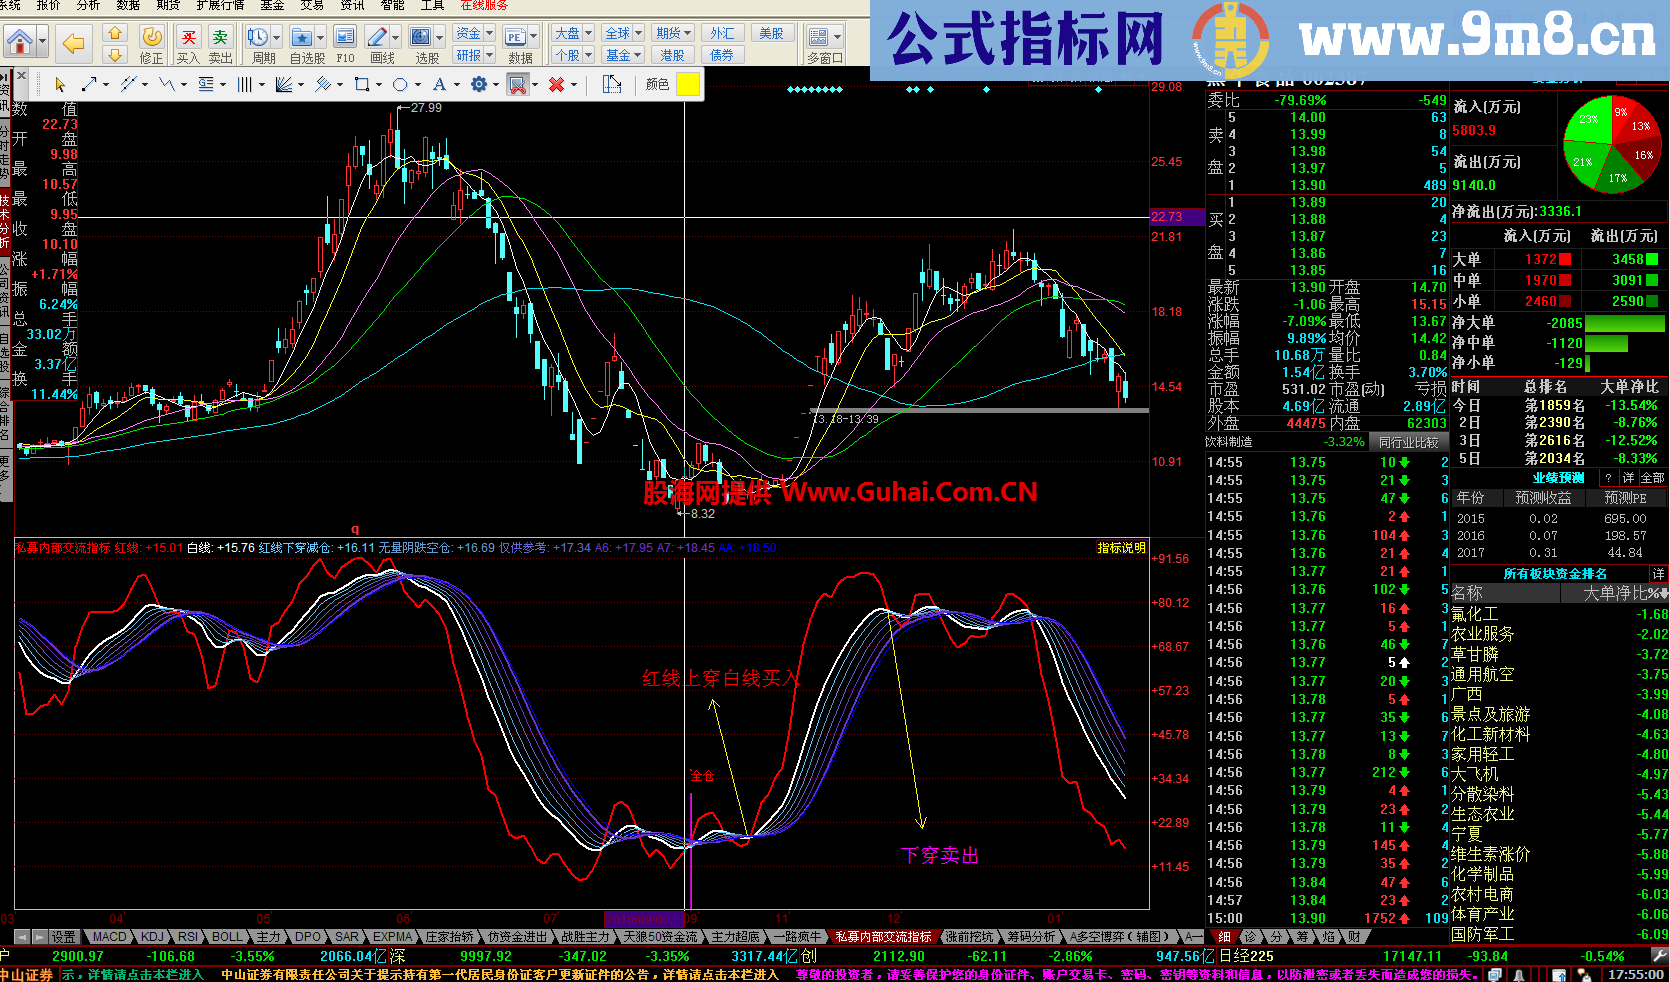Switch to the KDJ indicator tab
The height and width of the screenshot is (982, 1670).
[152, 937]
